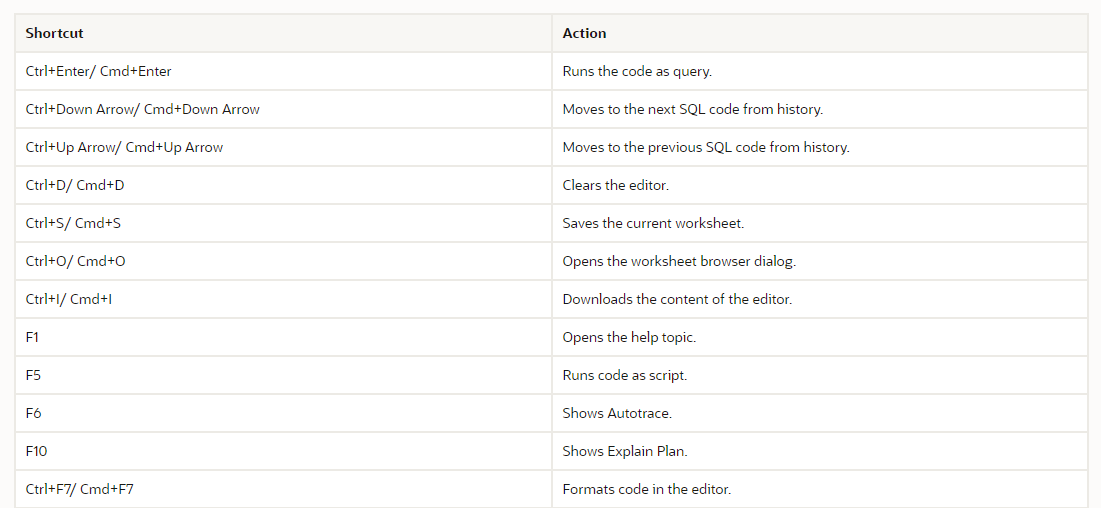Select the F10 shortcut cell
Image resolution: width=1101 pixels, height=508 pixels.
coord(283,450)
